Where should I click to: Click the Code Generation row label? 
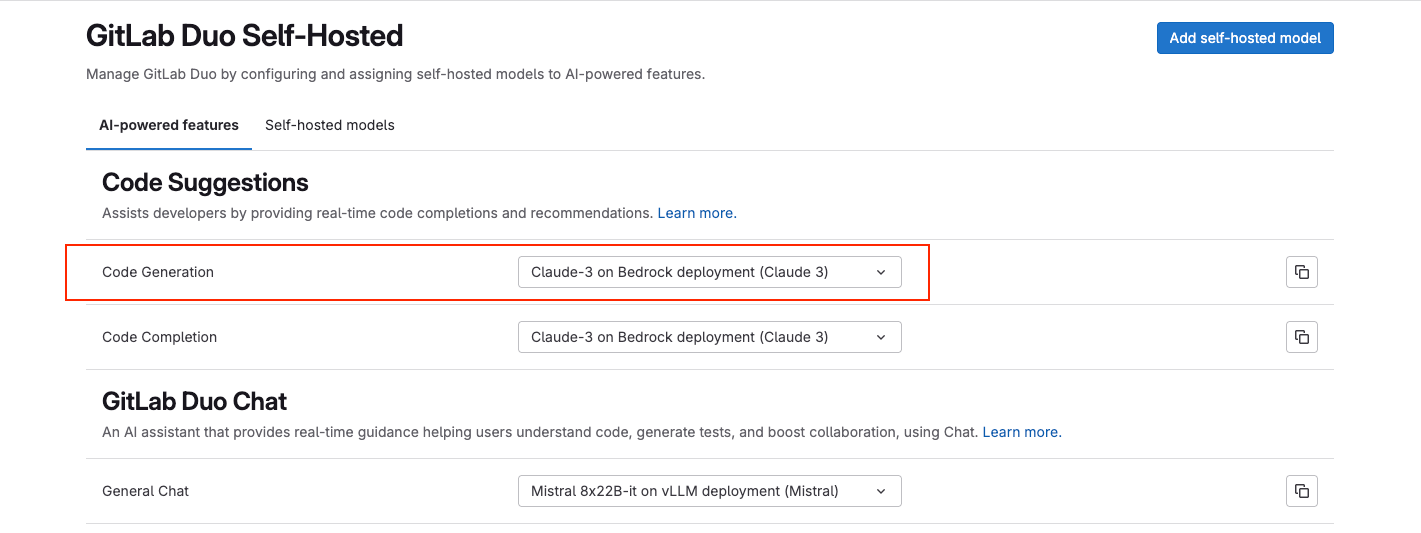pyautogui.click(x=158, y=272)
